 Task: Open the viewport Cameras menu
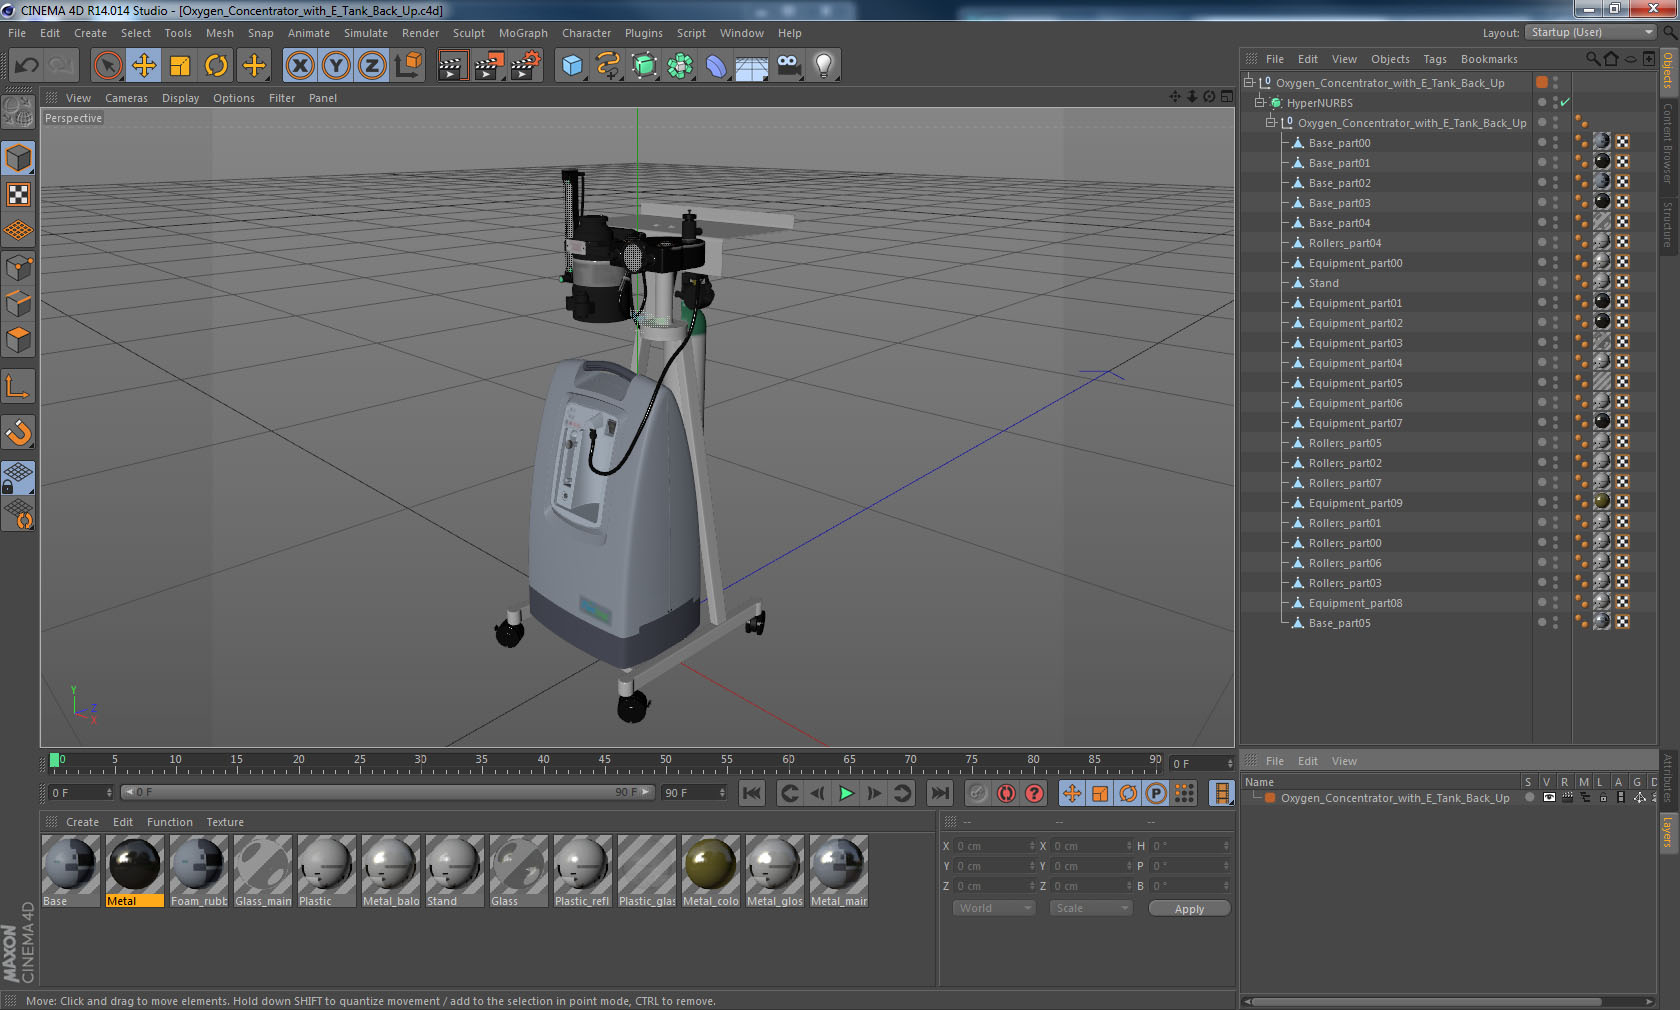pyautogui.click(x=126, y=98)
